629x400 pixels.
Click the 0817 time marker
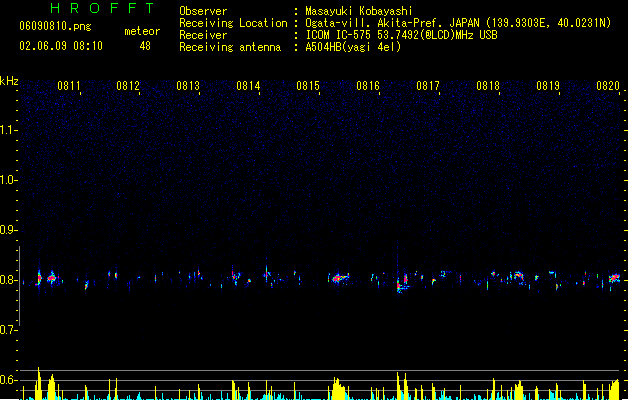[x=428, y=86]
